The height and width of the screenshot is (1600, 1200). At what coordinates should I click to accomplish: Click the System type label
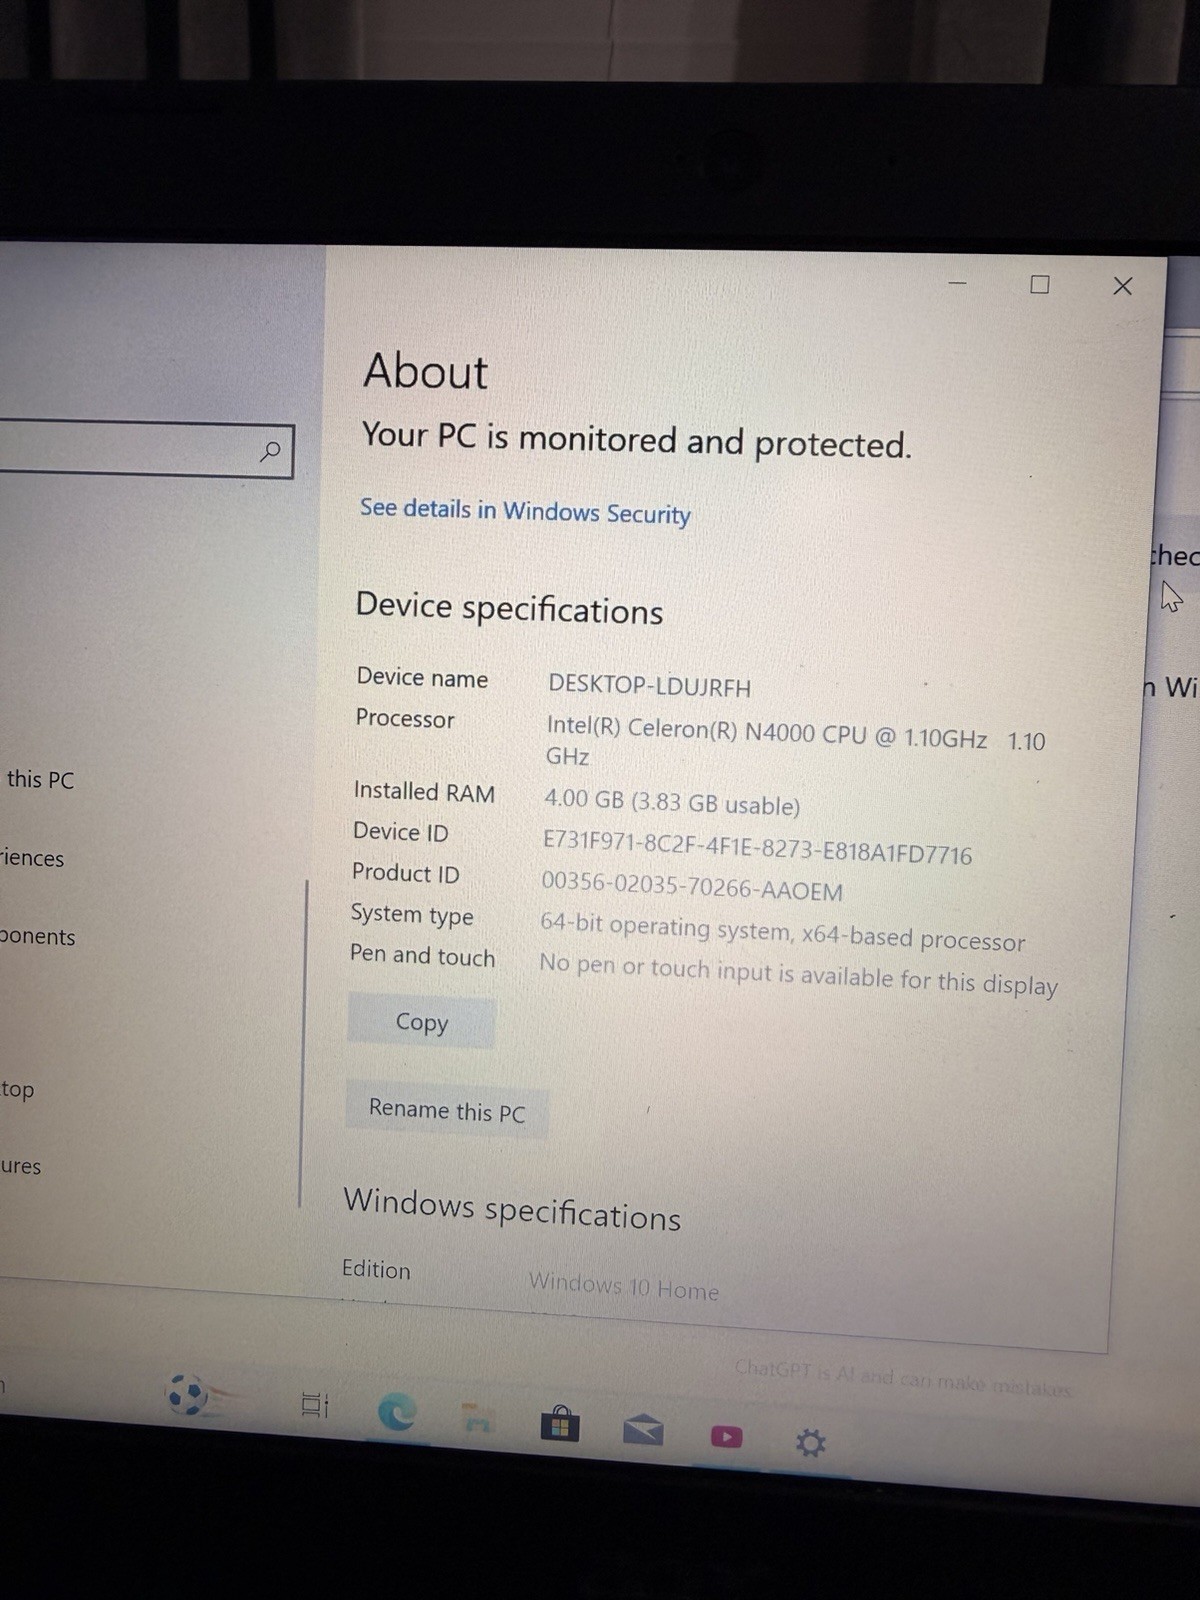pos(412,914)
